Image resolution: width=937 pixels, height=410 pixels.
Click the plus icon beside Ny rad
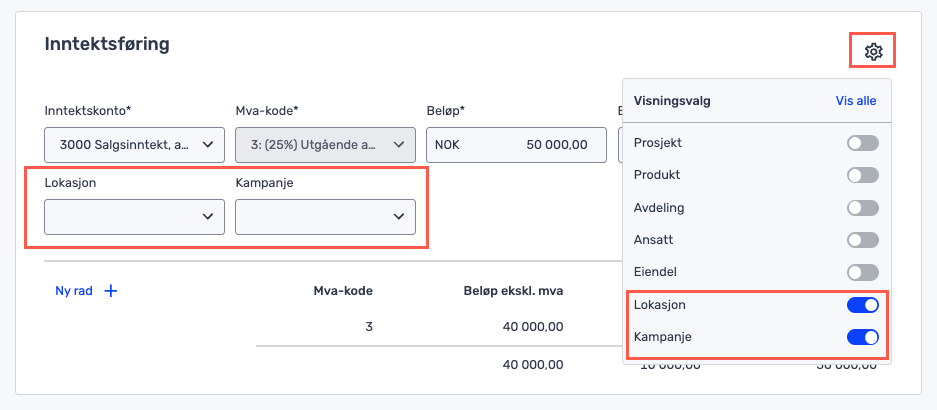[111, 291]
